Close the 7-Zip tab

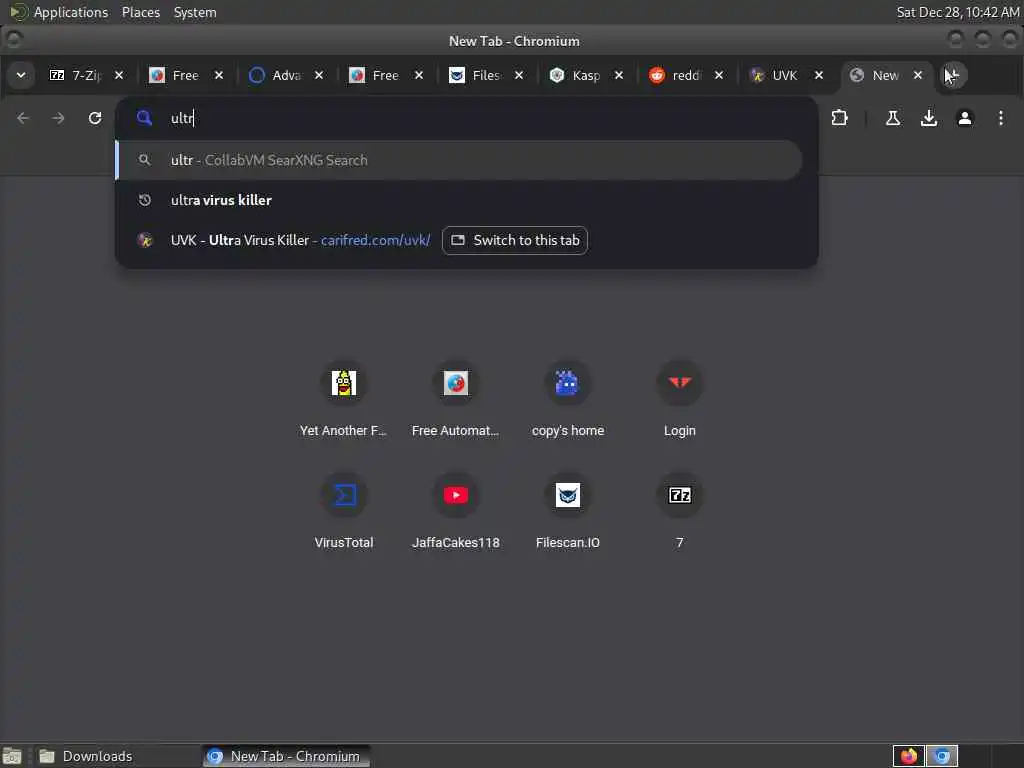119,75
